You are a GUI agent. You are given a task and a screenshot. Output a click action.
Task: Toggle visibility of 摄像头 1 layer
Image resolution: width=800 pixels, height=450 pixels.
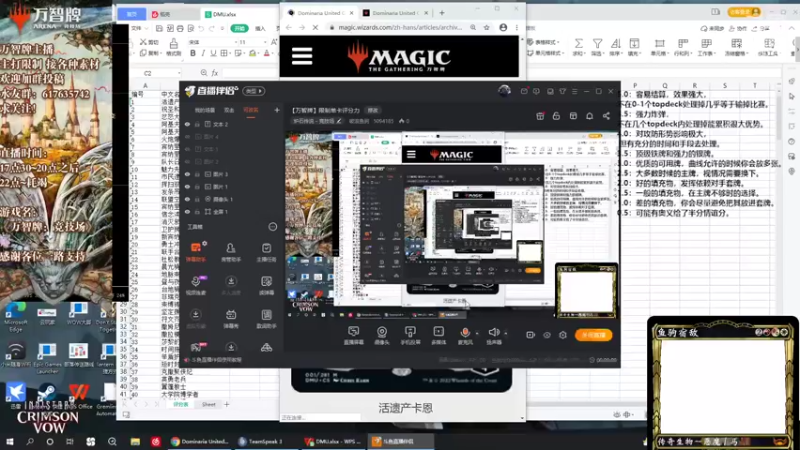click(187, 199)
